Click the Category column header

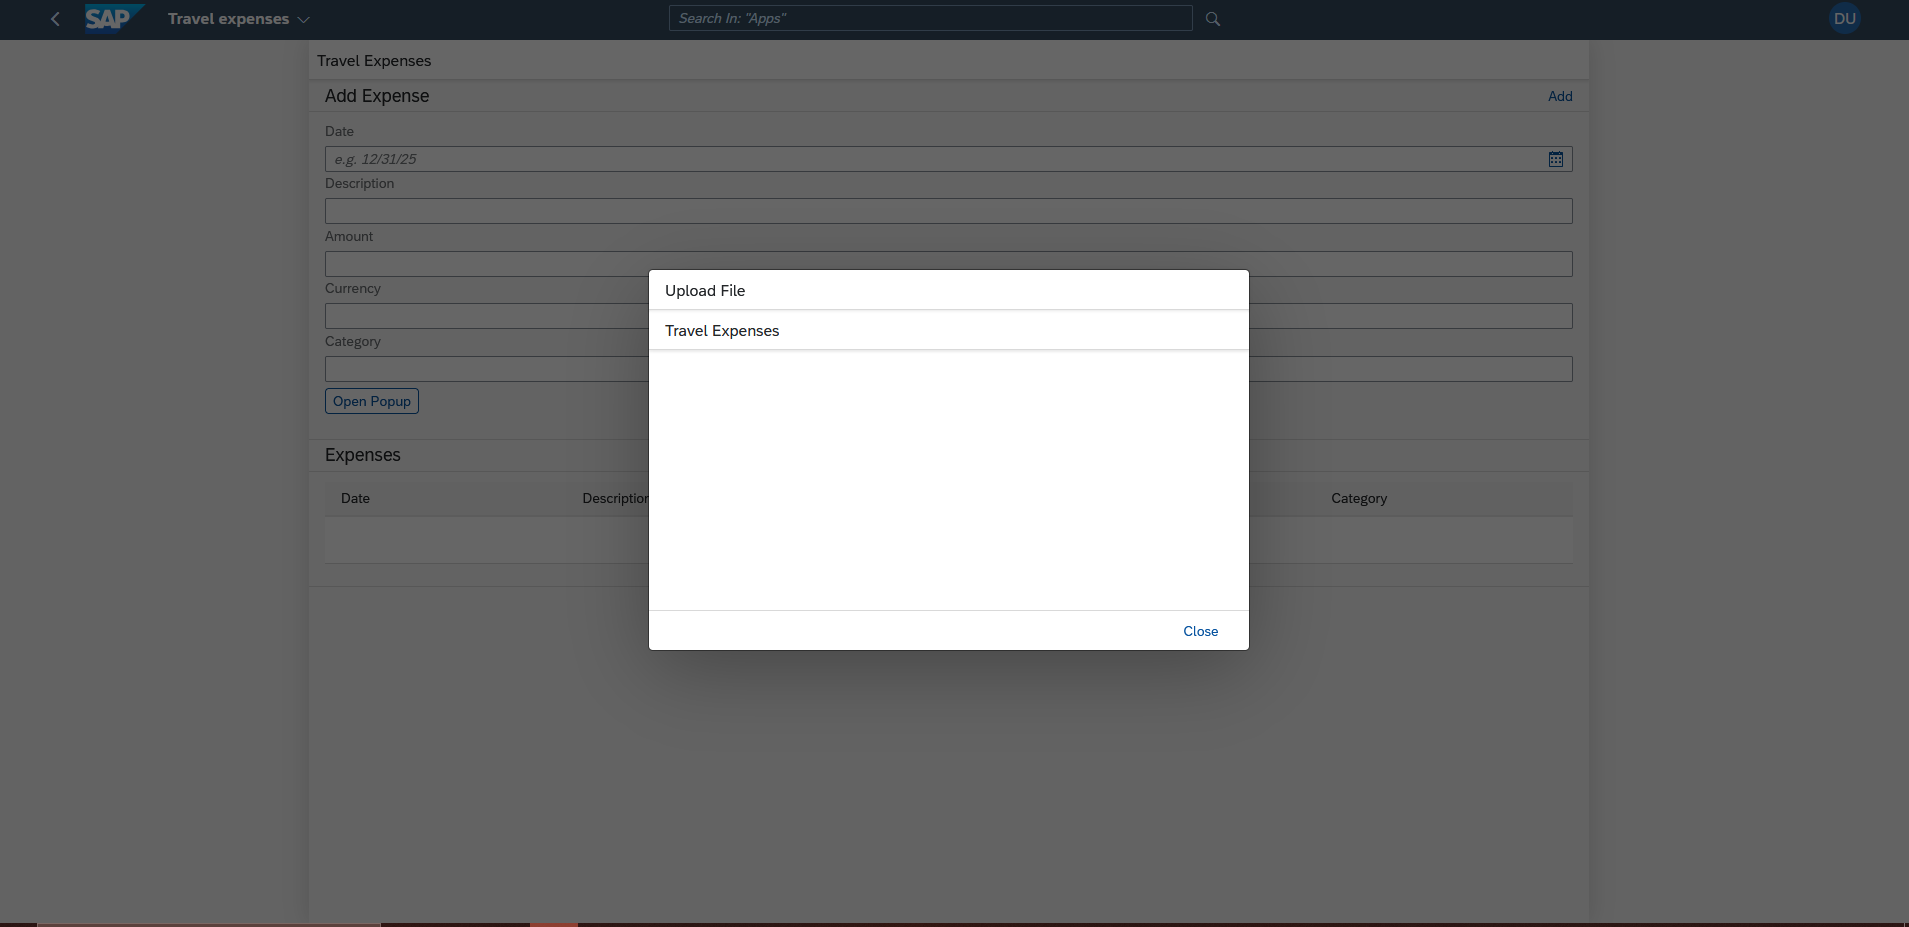1358,498
